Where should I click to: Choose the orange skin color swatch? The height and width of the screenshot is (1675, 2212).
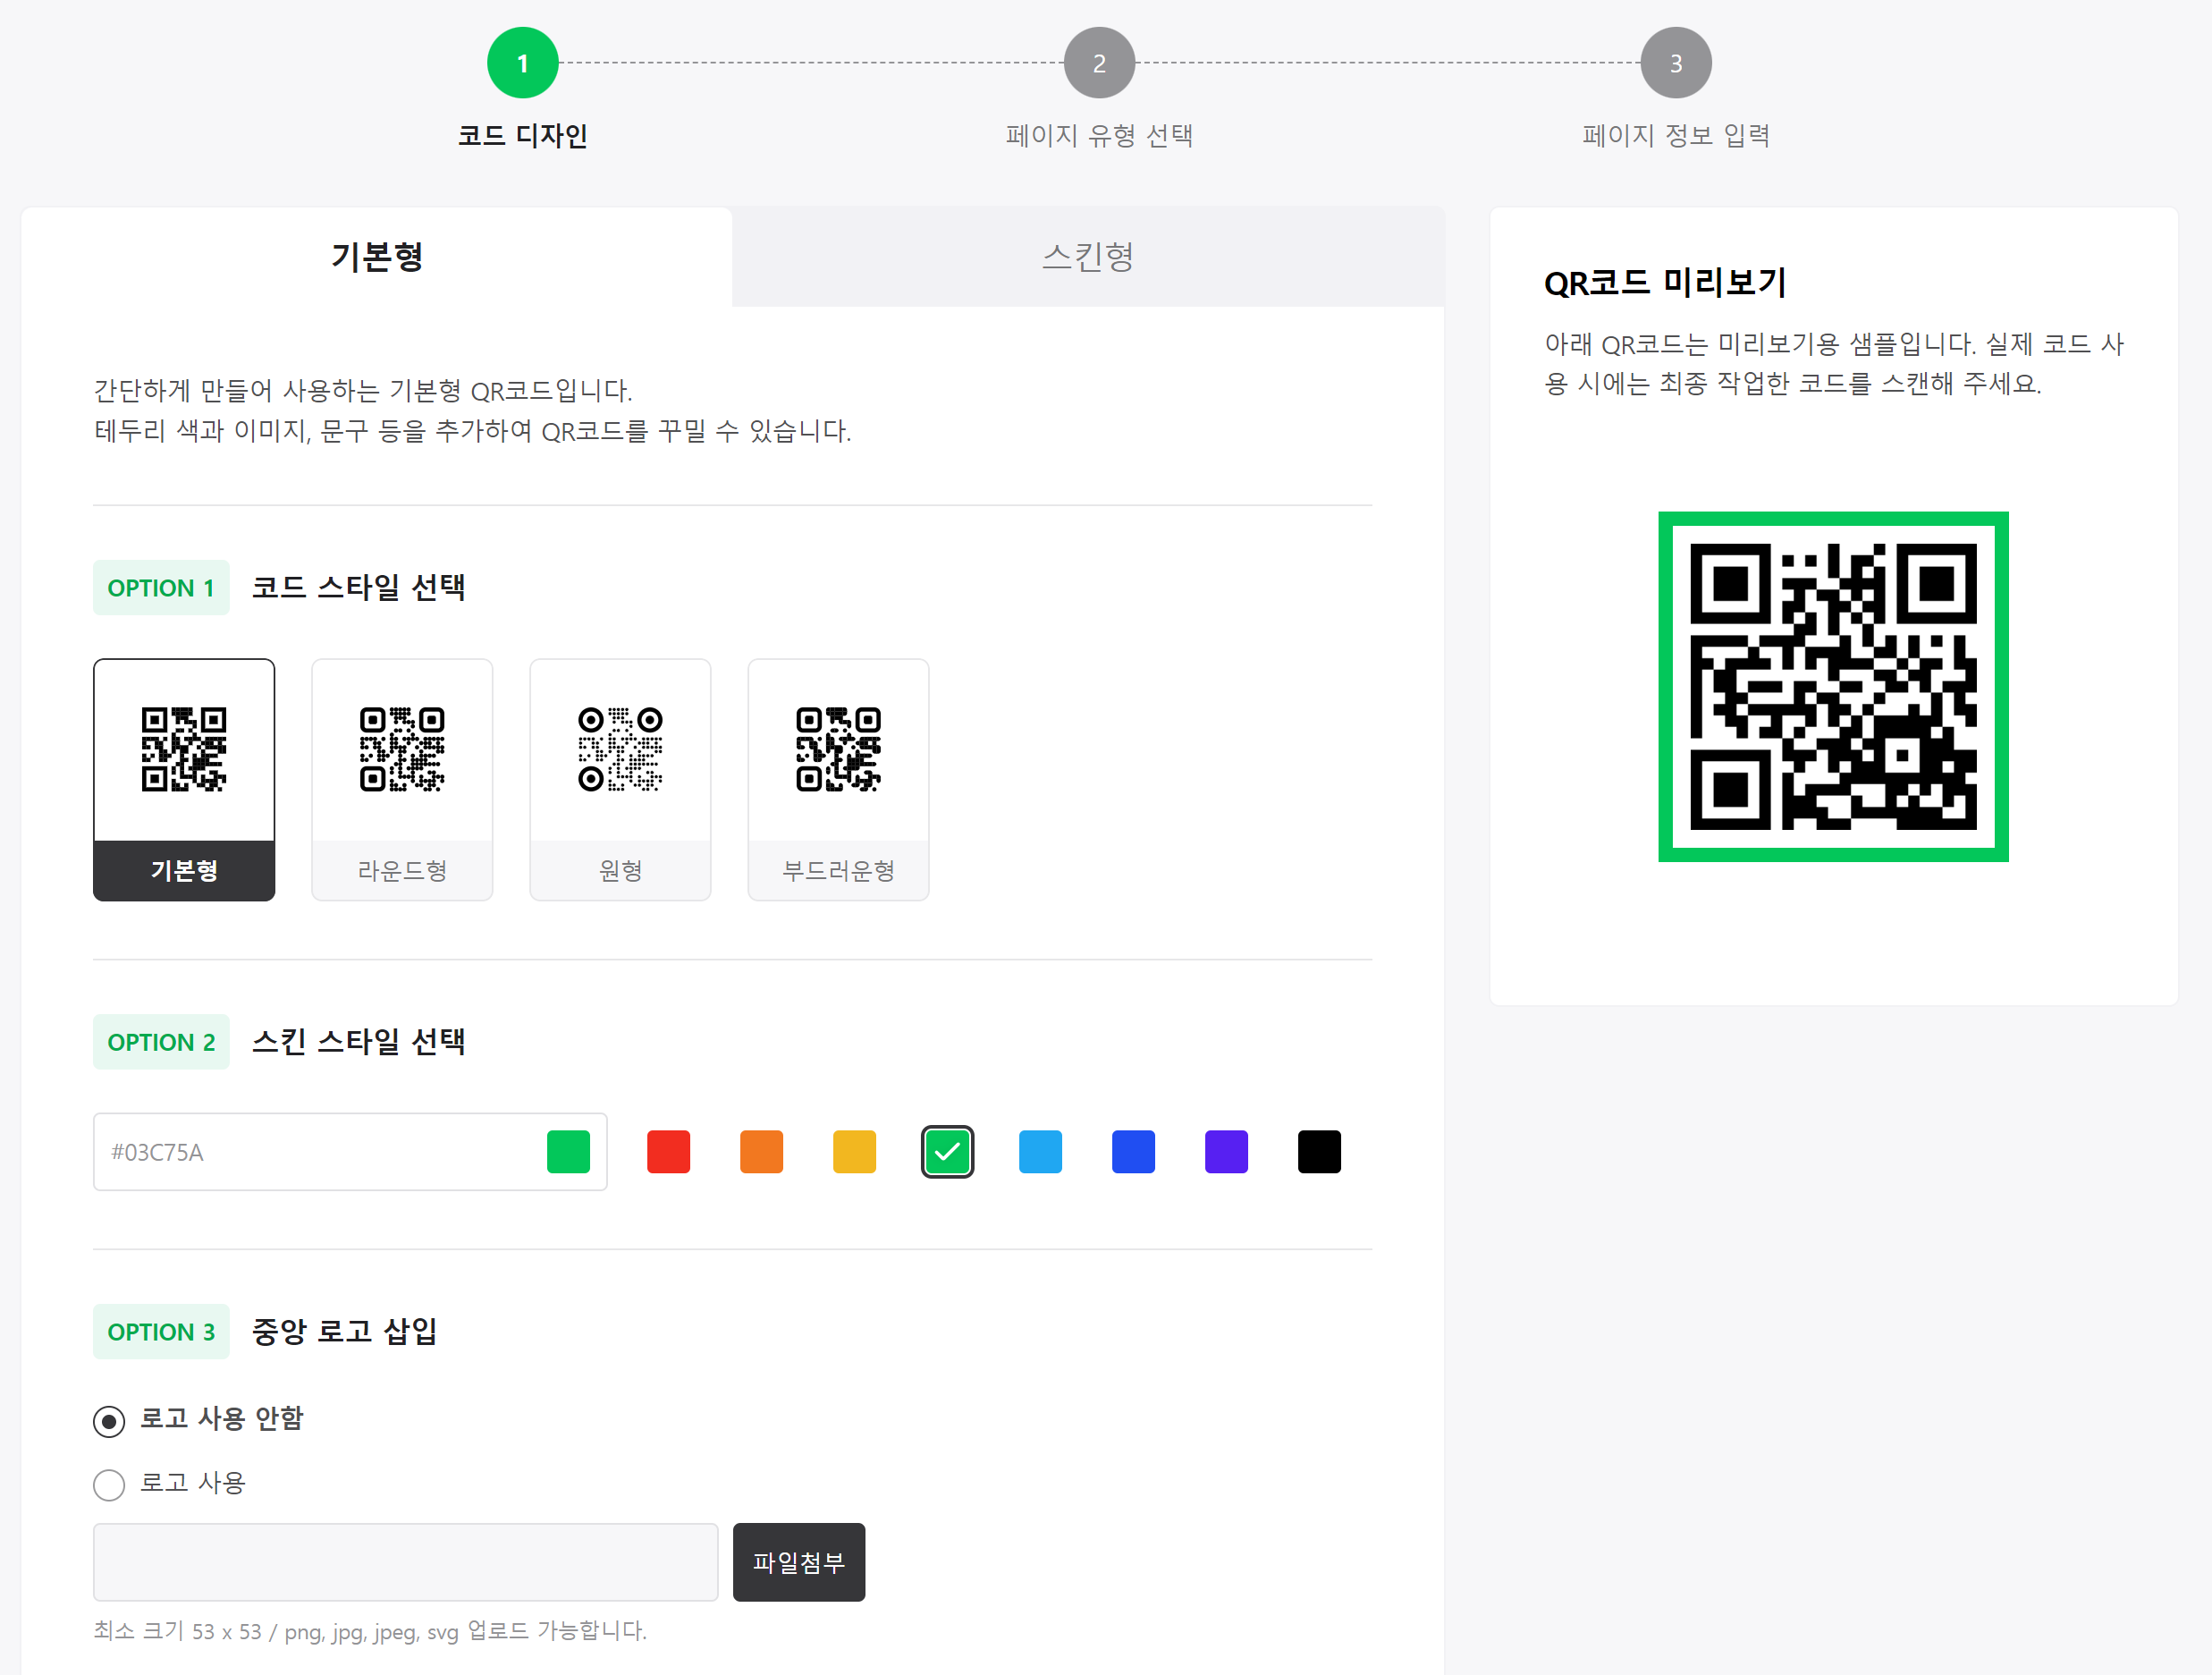click(761, 1151)
